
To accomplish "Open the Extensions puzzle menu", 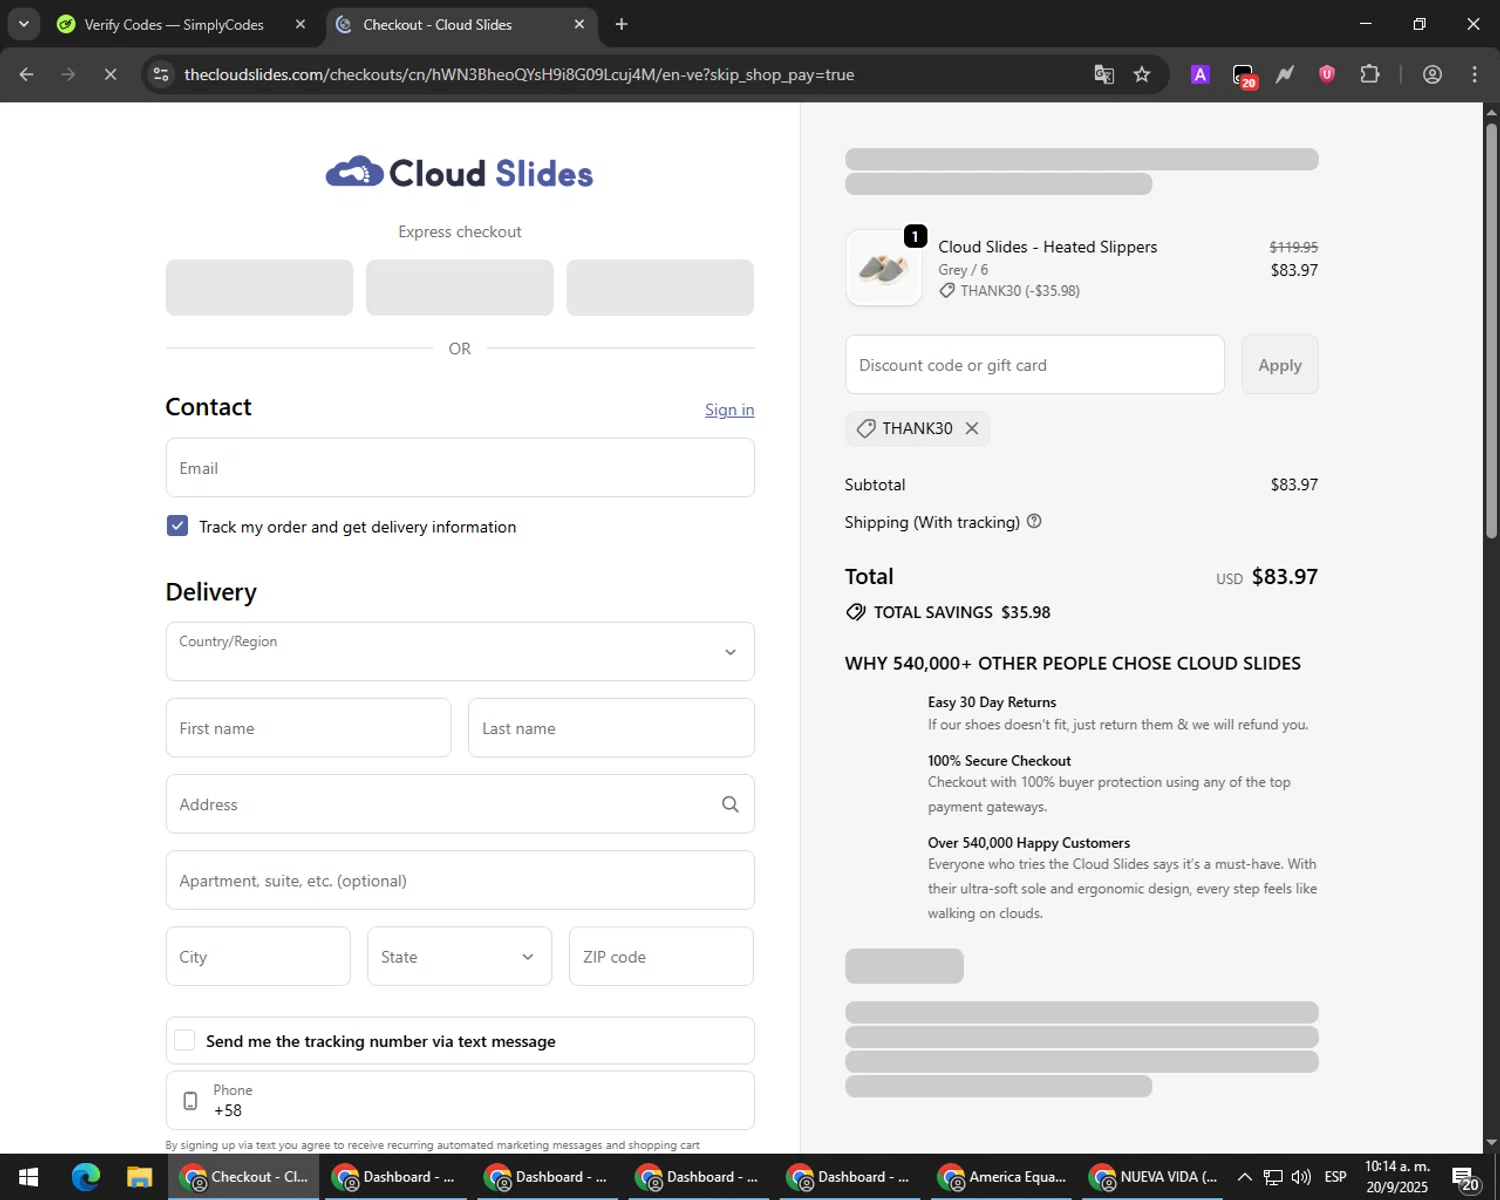I will tap(1369, 74).
